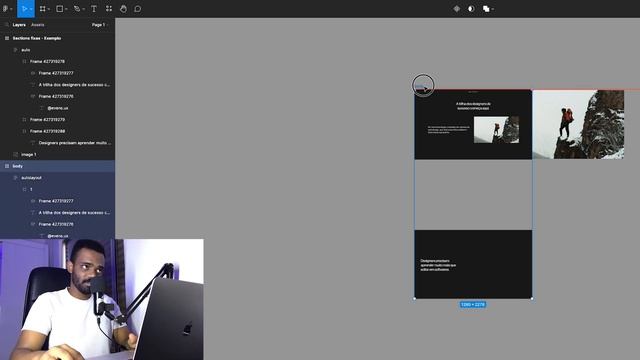Open the Pen tool dropdown arrow
Screen dimensions: 640x360
pos(83,9)
